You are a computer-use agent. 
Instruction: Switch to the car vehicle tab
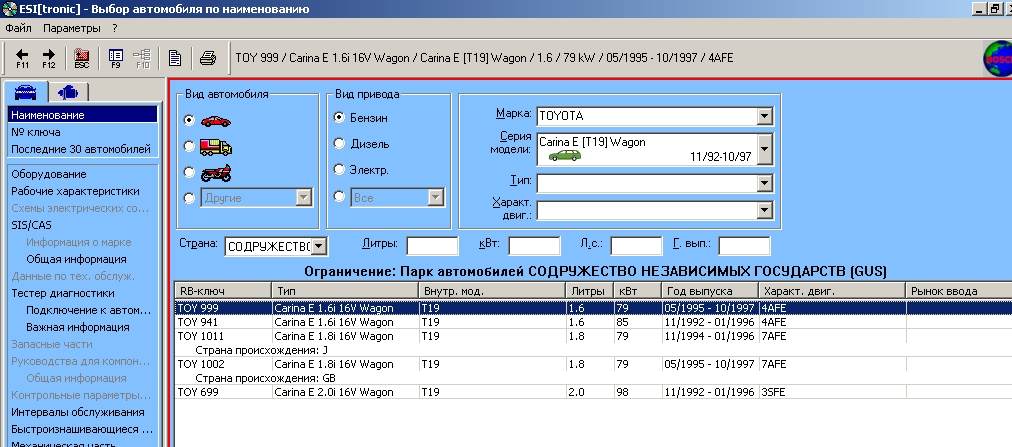(x=27, y=92)
